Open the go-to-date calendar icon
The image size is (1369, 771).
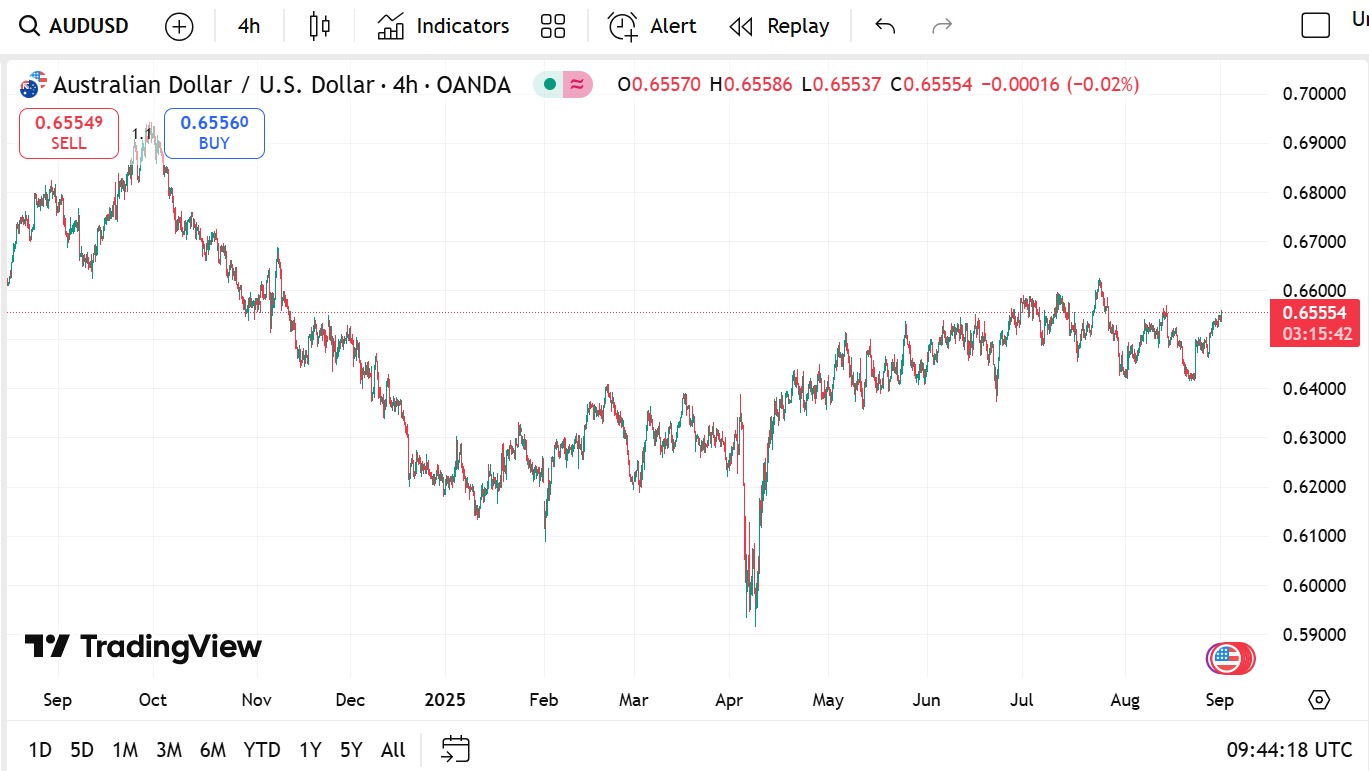[x=456, y=749]
